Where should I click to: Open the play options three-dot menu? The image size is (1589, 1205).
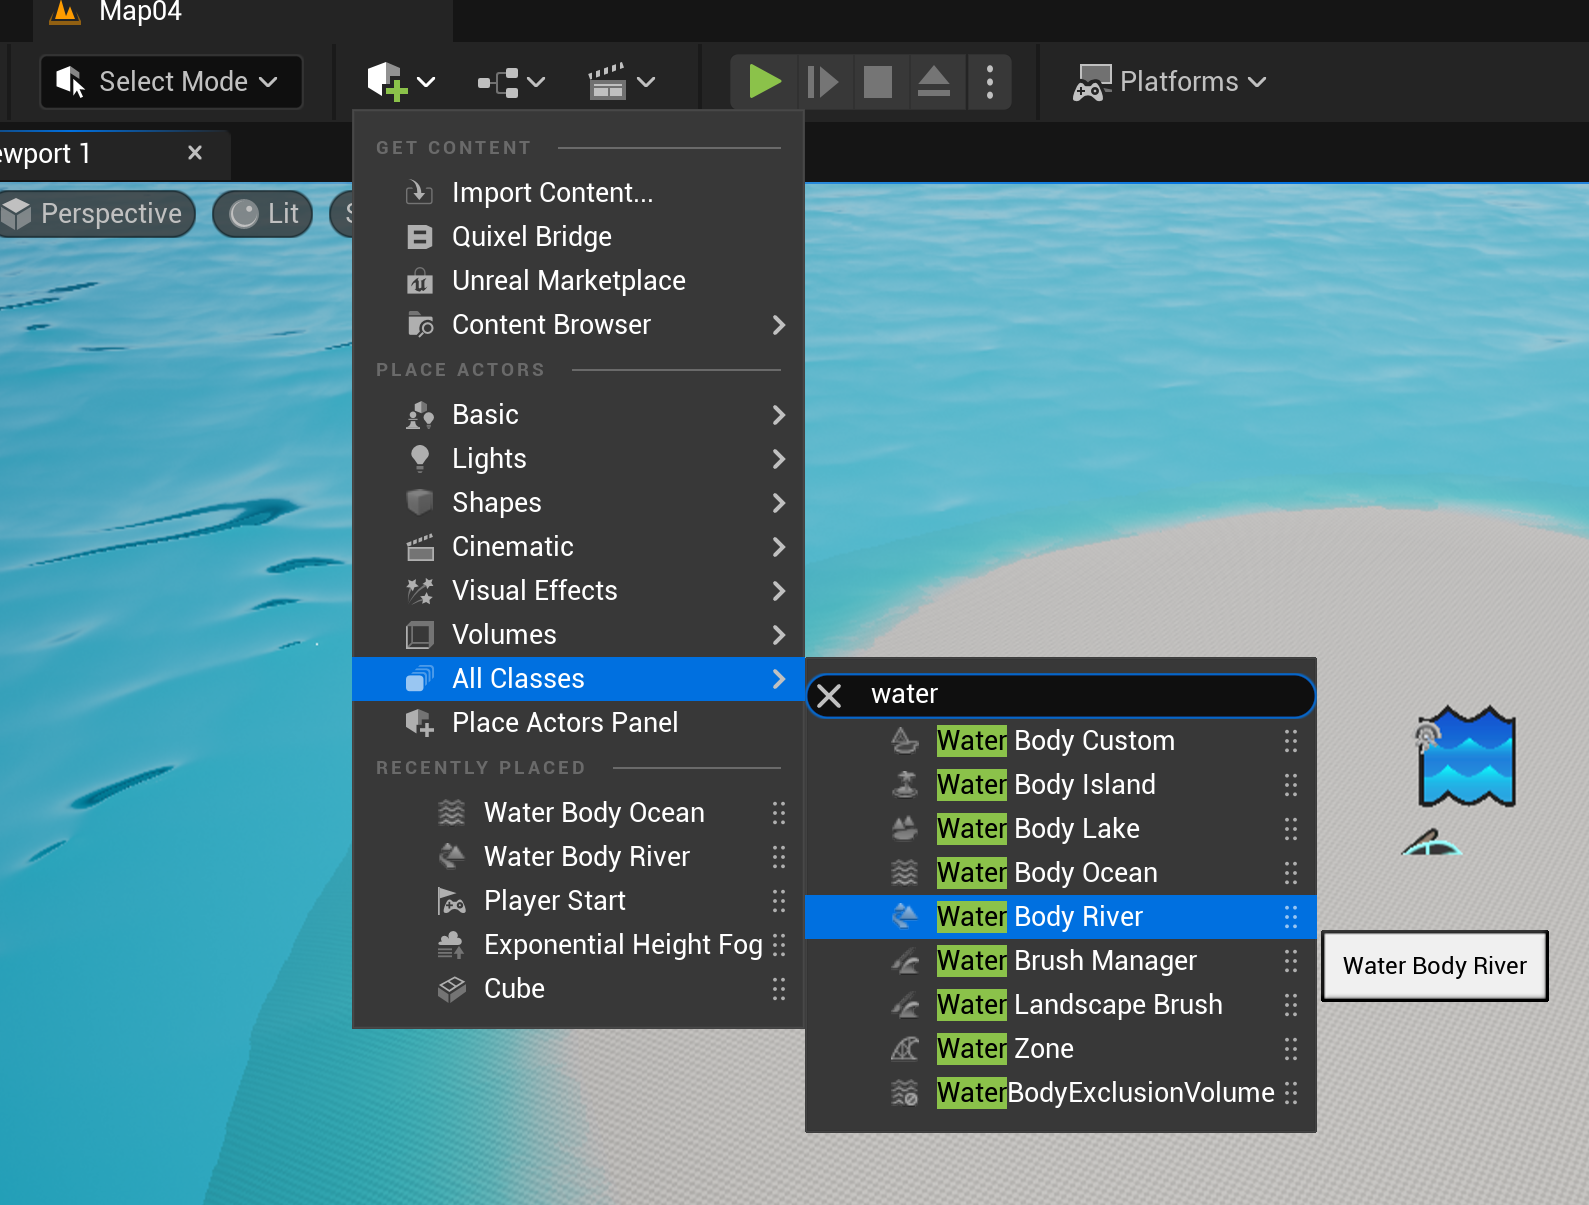(x=990, y=82)
